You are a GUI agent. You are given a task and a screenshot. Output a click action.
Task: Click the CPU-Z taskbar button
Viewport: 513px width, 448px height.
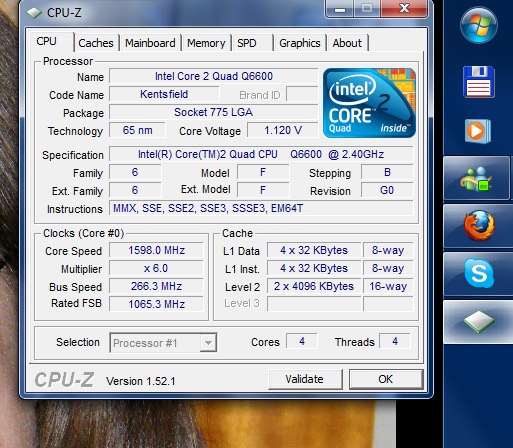(479, 322)
